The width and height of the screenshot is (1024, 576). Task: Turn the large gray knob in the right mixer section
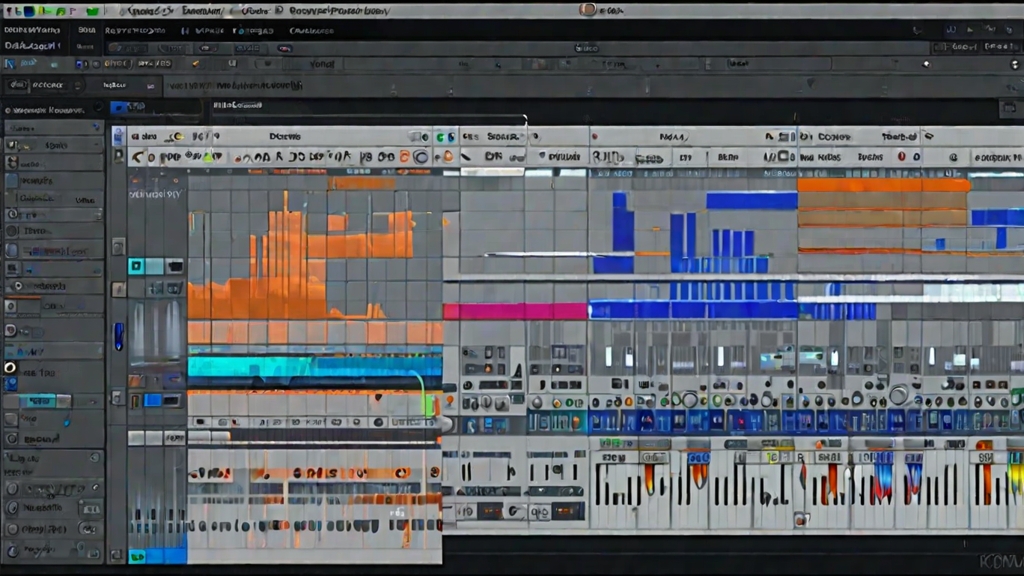pos(899,394)
